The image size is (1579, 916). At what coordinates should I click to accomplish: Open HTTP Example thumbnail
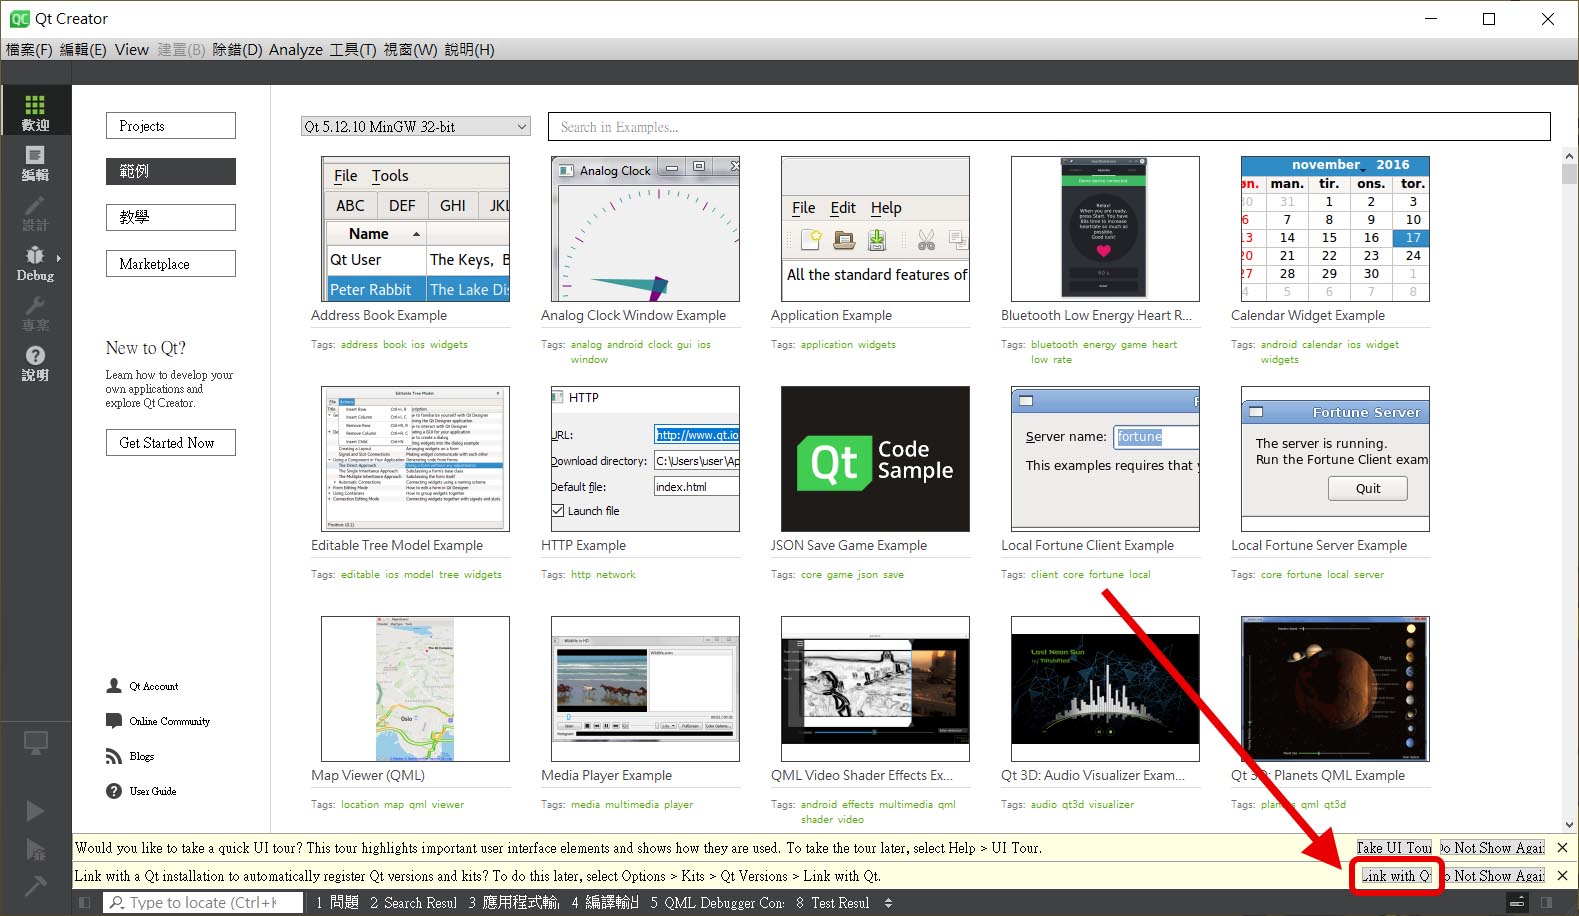click(645, 459)
